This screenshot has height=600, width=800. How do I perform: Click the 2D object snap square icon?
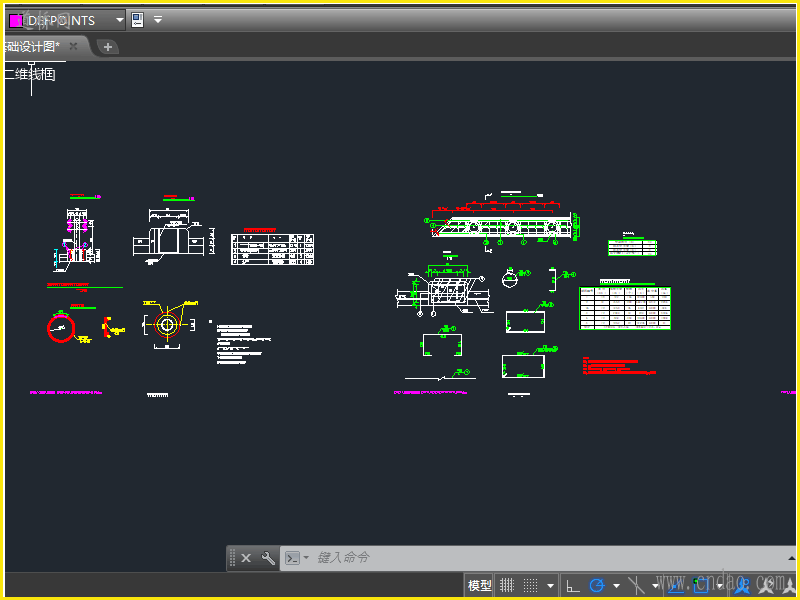(700, 585)
